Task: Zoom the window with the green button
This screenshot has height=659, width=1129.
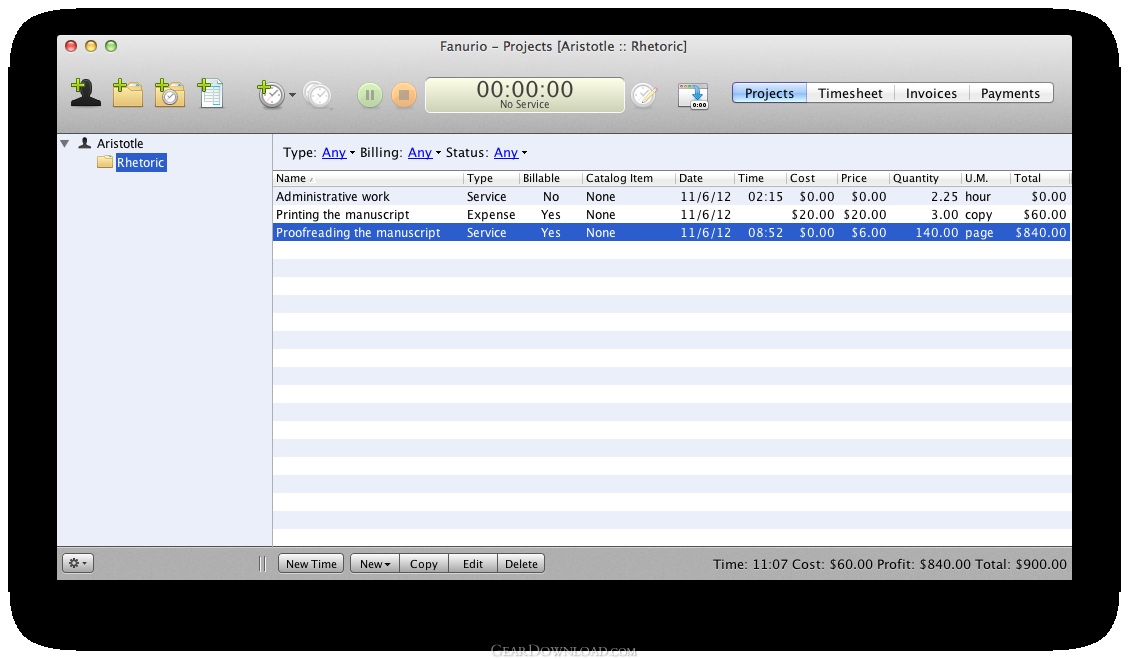Action: point(111,46)
